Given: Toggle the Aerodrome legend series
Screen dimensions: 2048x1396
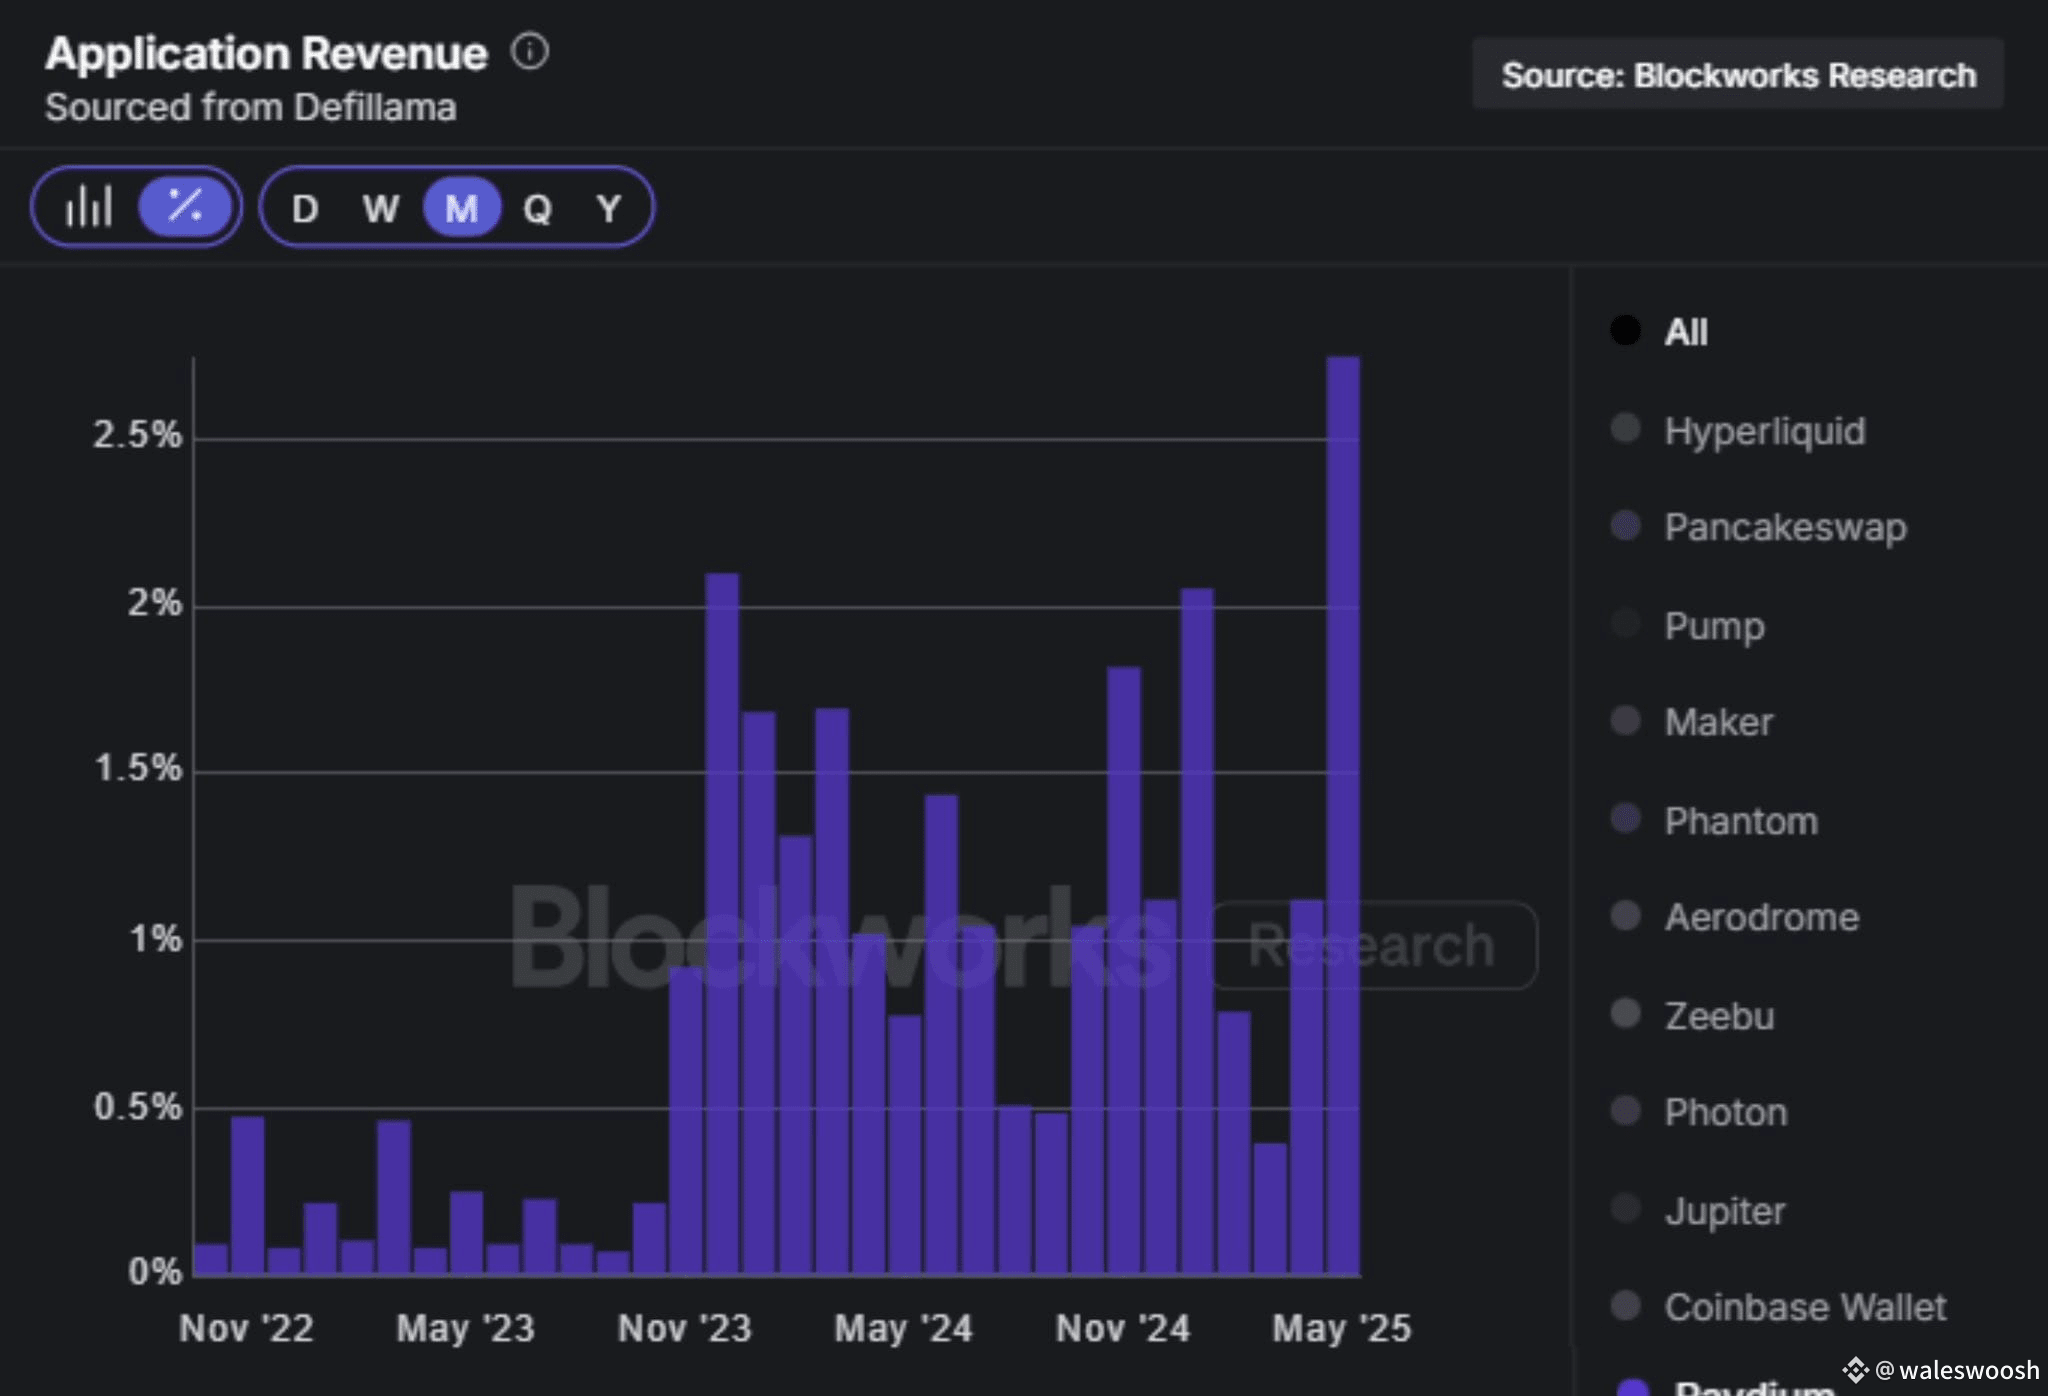Looking at the screenshot, I should click(x=1735, y=916).
